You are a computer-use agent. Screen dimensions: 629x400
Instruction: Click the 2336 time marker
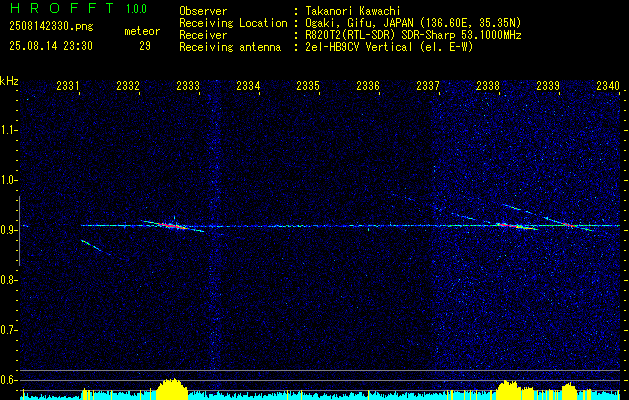[368, 85]
